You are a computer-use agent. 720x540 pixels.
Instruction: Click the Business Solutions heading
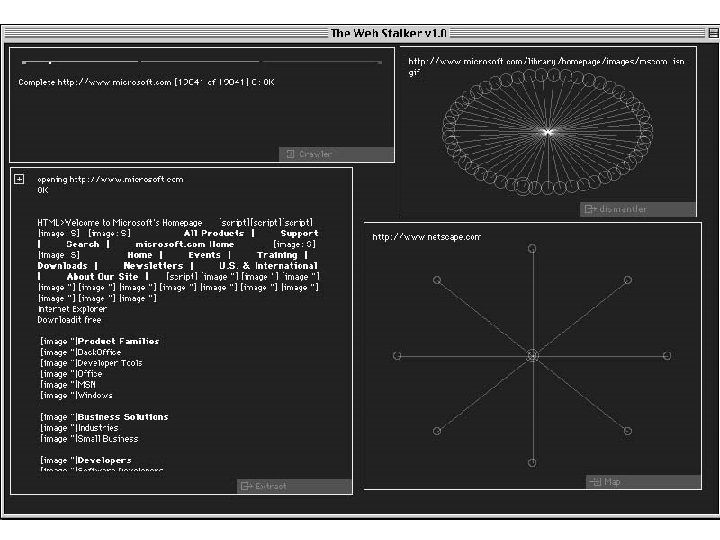pos(123,417)
